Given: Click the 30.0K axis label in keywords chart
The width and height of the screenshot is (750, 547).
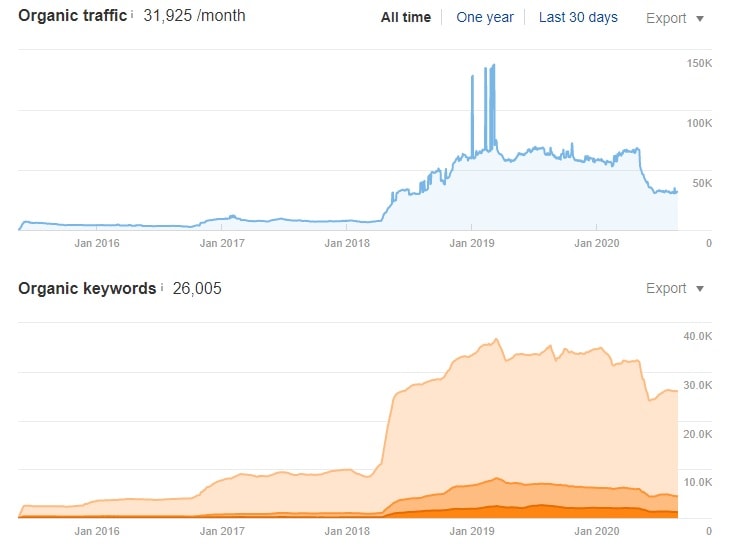Looking at the screenshot, I should (697, 385).
